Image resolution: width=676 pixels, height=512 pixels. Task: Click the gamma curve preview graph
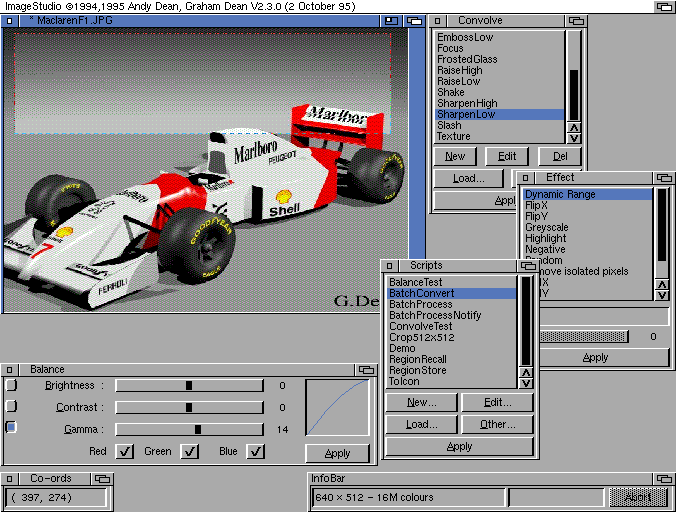[x=338, y=407]
